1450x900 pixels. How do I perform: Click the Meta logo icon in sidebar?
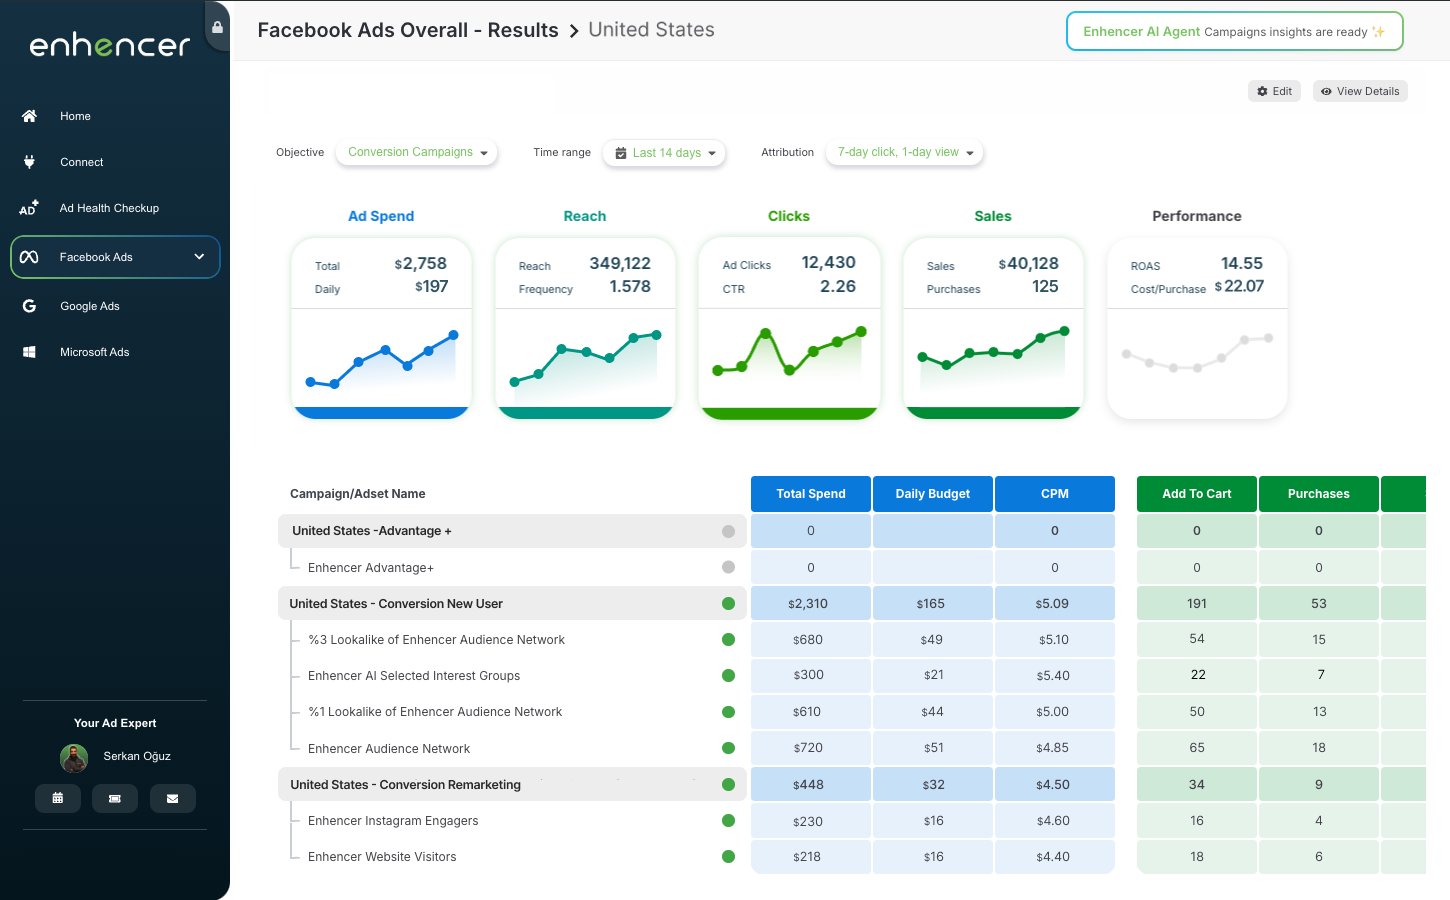tap(29, 257)
